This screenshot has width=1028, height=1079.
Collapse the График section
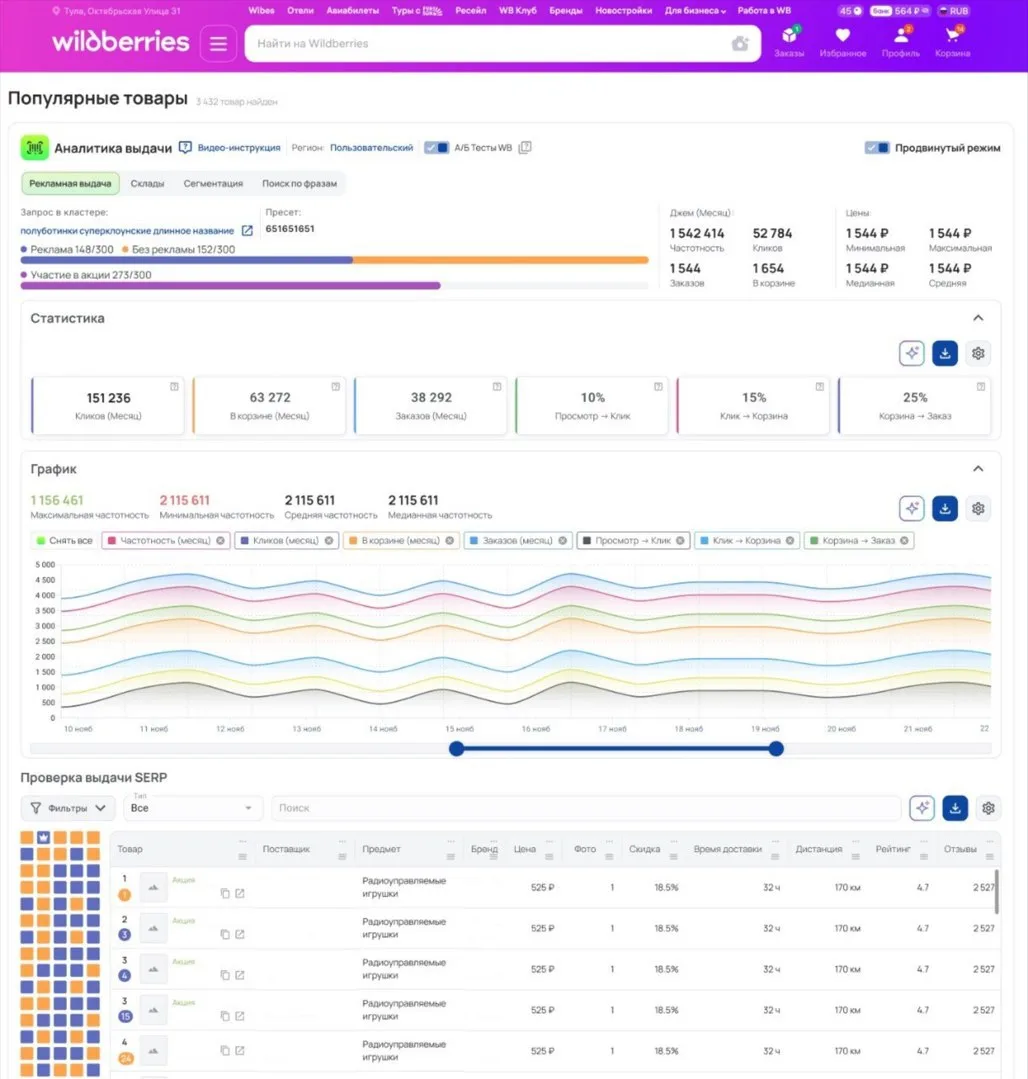(978, 469)
